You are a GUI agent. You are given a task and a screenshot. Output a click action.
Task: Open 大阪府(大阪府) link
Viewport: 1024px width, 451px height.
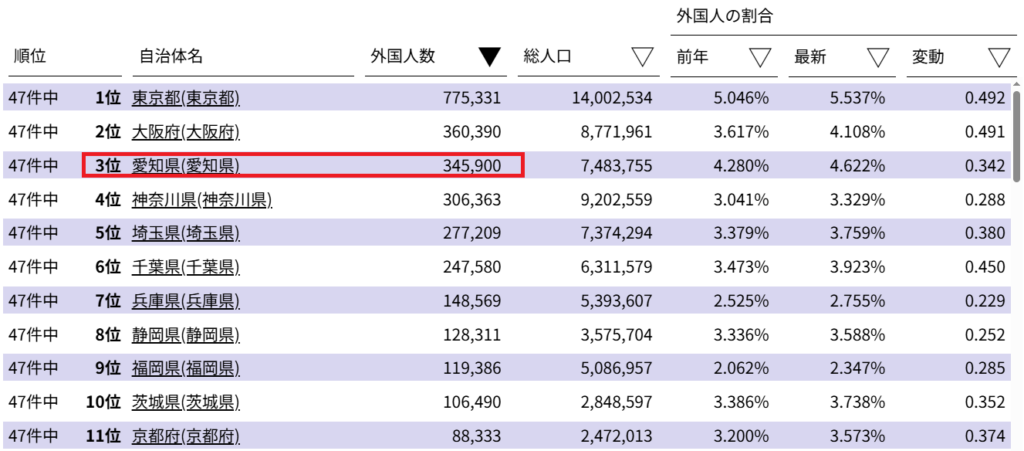[185, 132]
